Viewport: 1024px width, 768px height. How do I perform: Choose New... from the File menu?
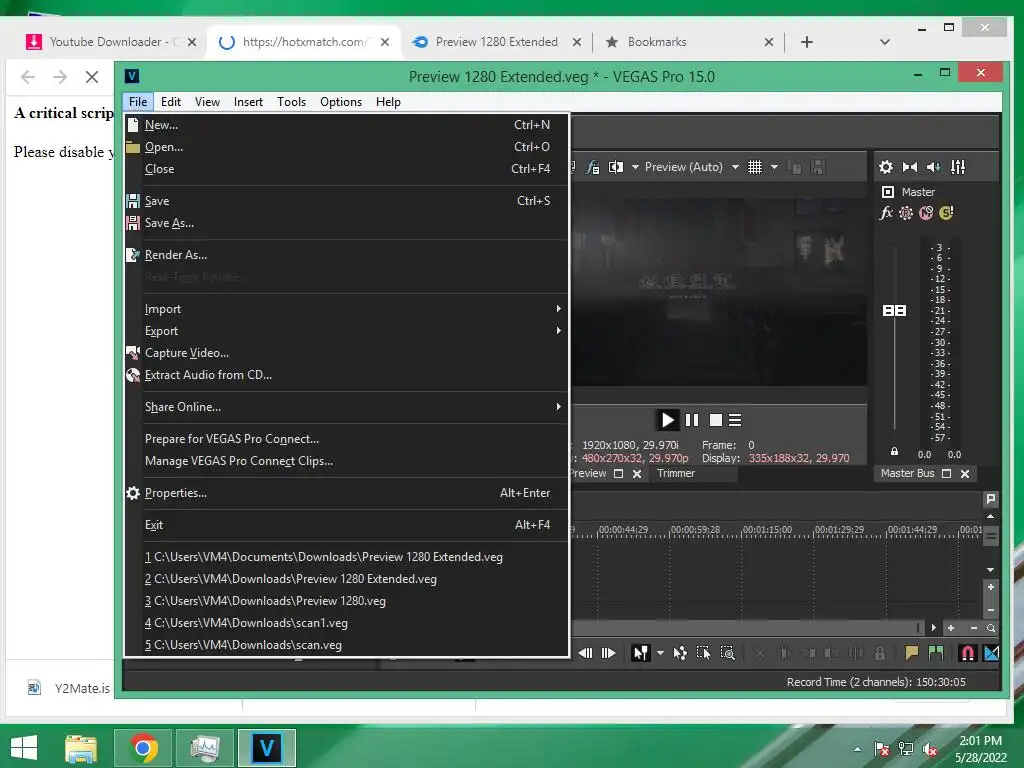tap(346, 125)
